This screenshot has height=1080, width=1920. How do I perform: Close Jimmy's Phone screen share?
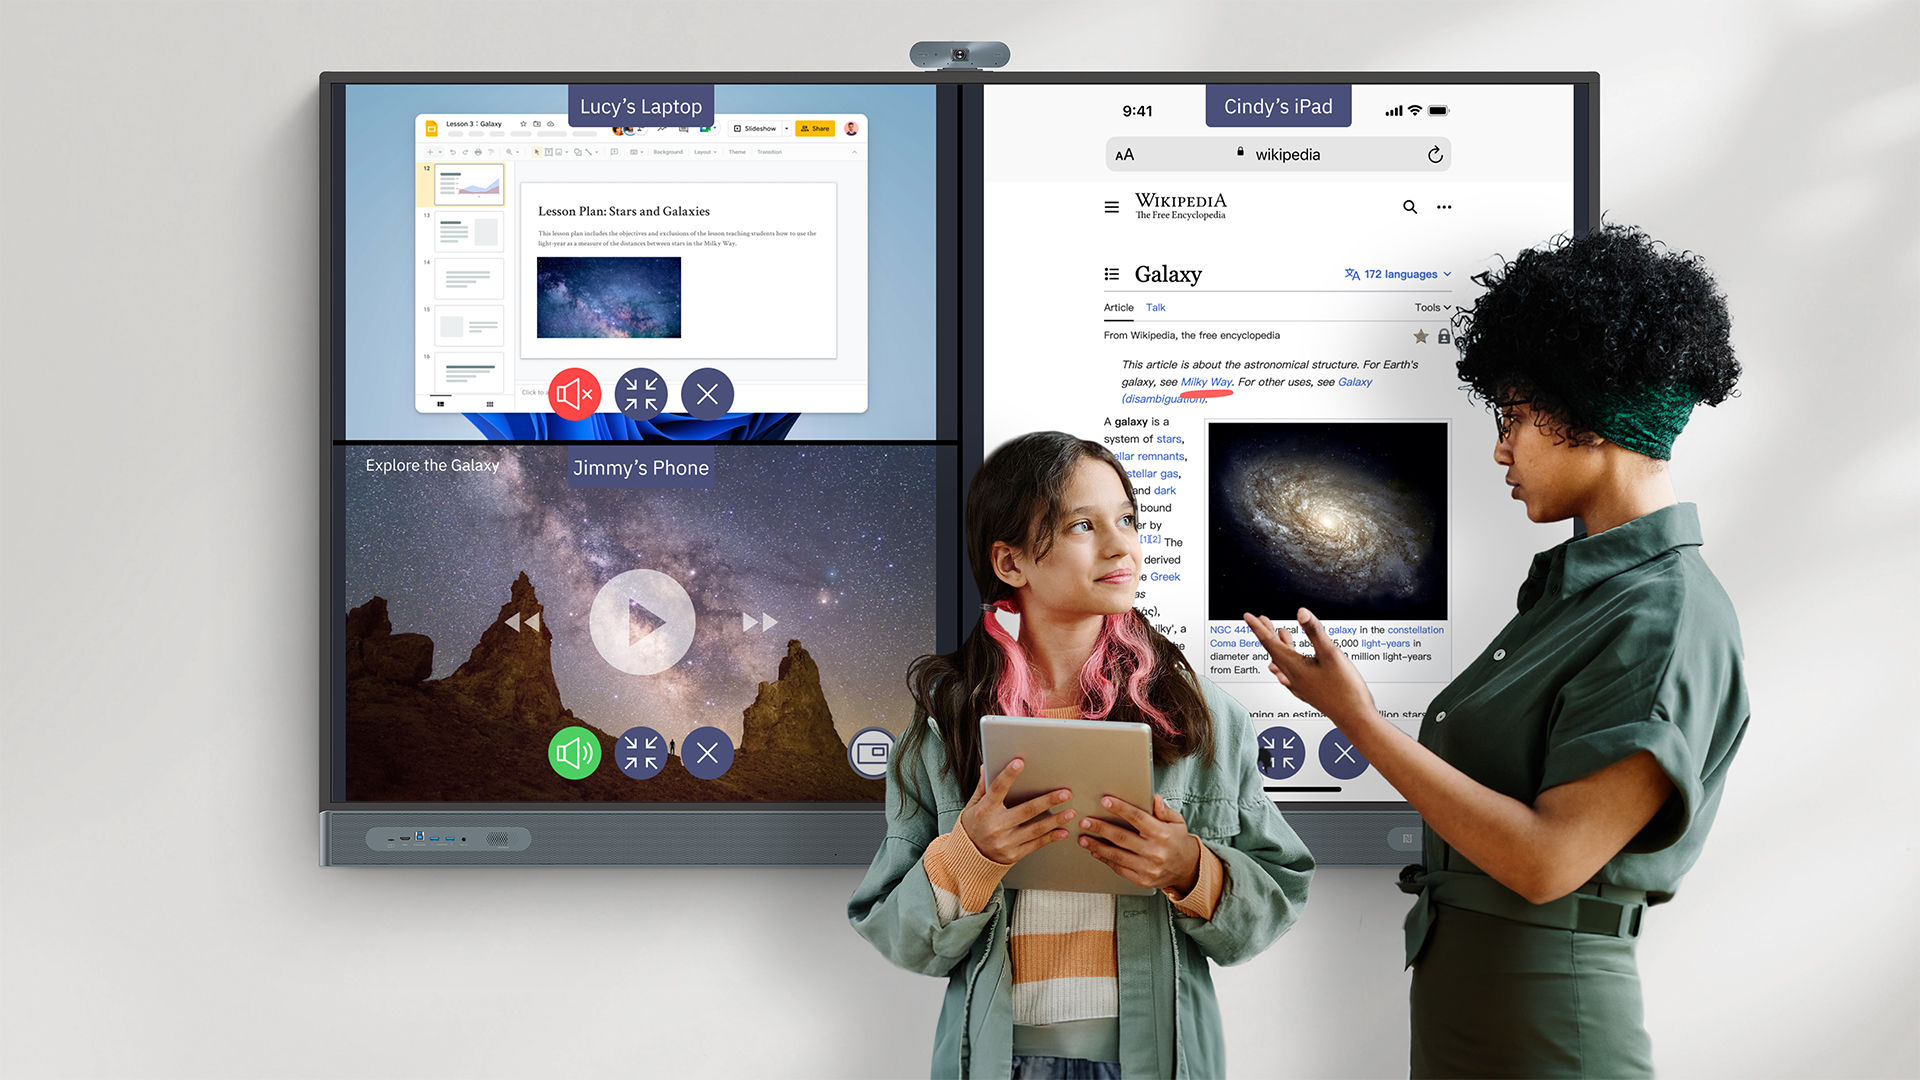click(707, 753)
